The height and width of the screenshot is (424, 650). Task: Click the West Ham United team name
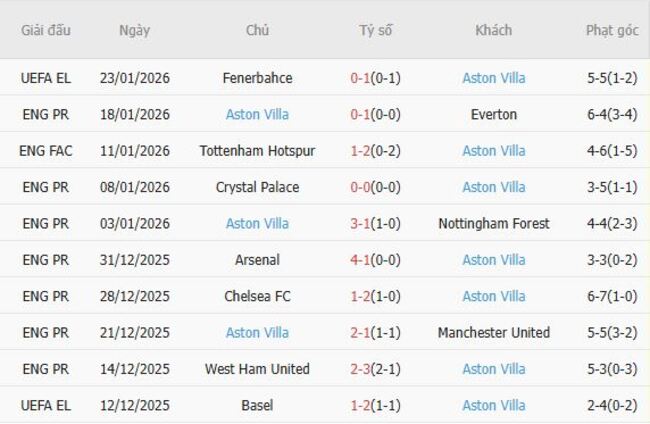[257, 369]
